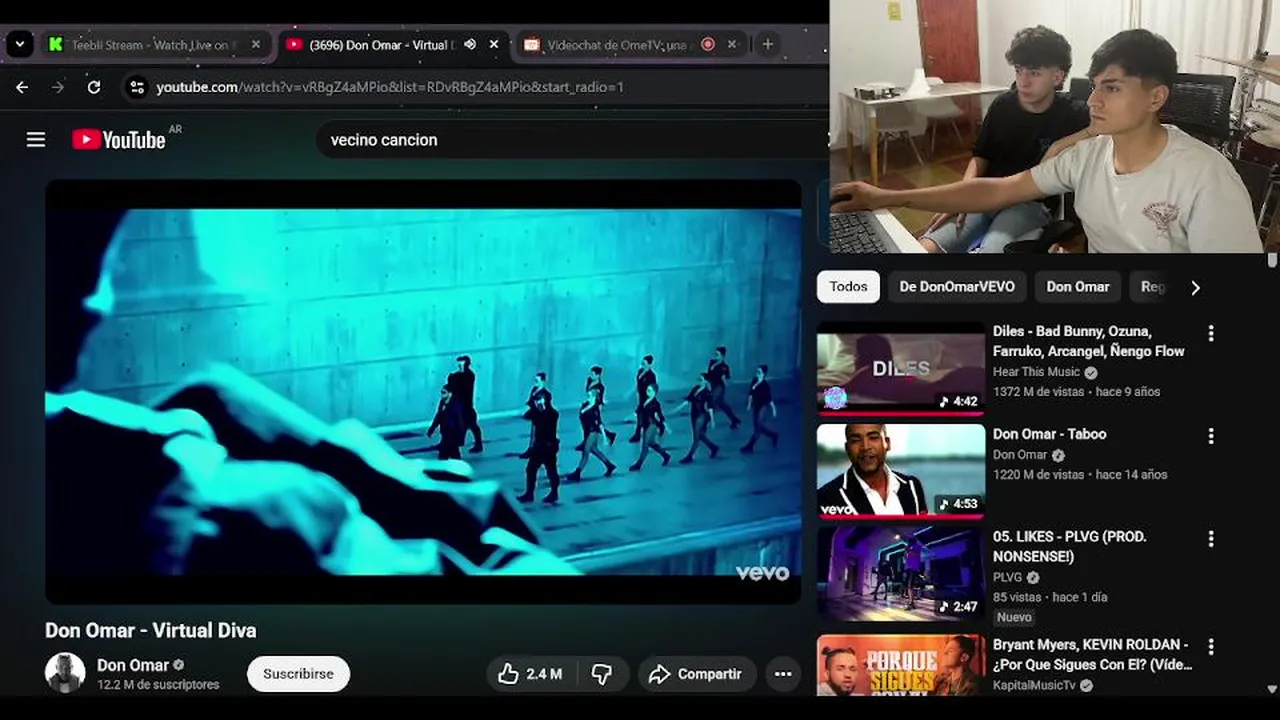The height and width of the screenshot is (720, 1280).
Task: Open Don Omar channel avatar
Action: tap(65, 673)
